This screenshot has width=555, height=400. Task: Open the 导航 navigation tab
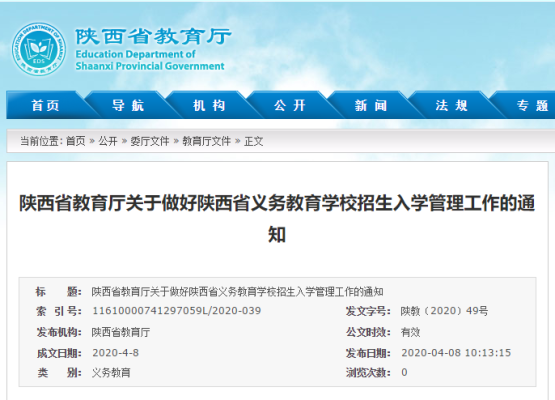[128, 105]
